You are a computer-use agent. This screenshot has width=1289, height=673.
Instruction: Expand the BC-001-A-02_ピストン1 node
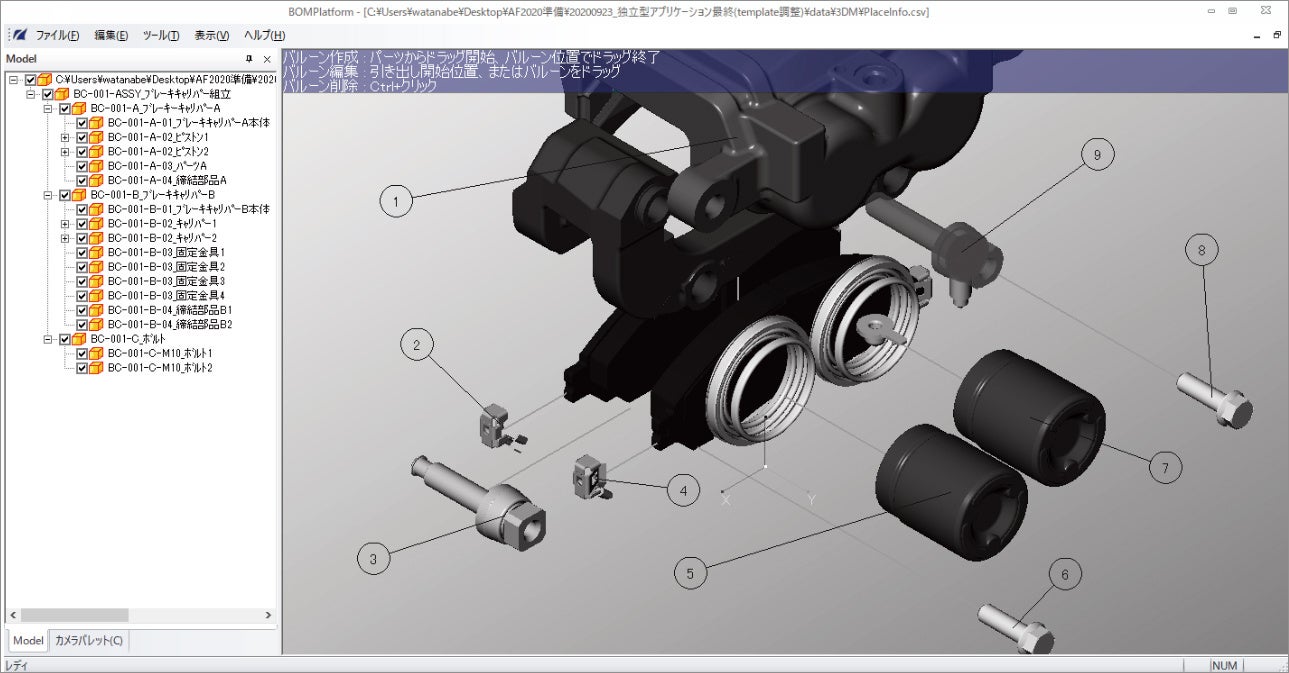pos(65,137)
